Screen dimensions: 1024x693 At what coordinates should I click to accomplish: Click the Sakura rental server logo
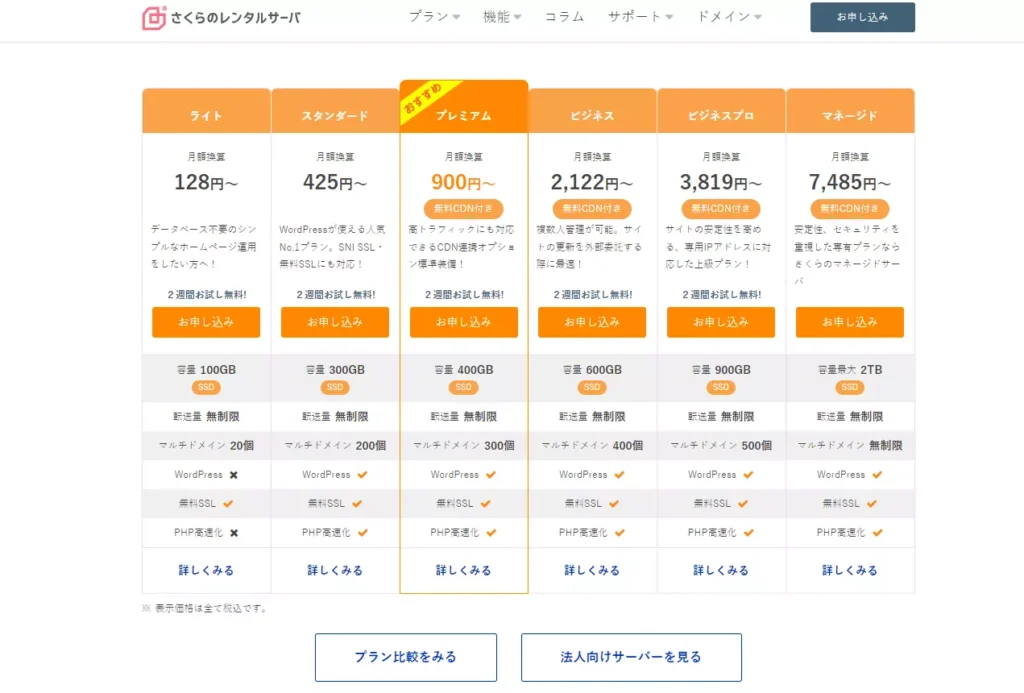click(221, 18)
